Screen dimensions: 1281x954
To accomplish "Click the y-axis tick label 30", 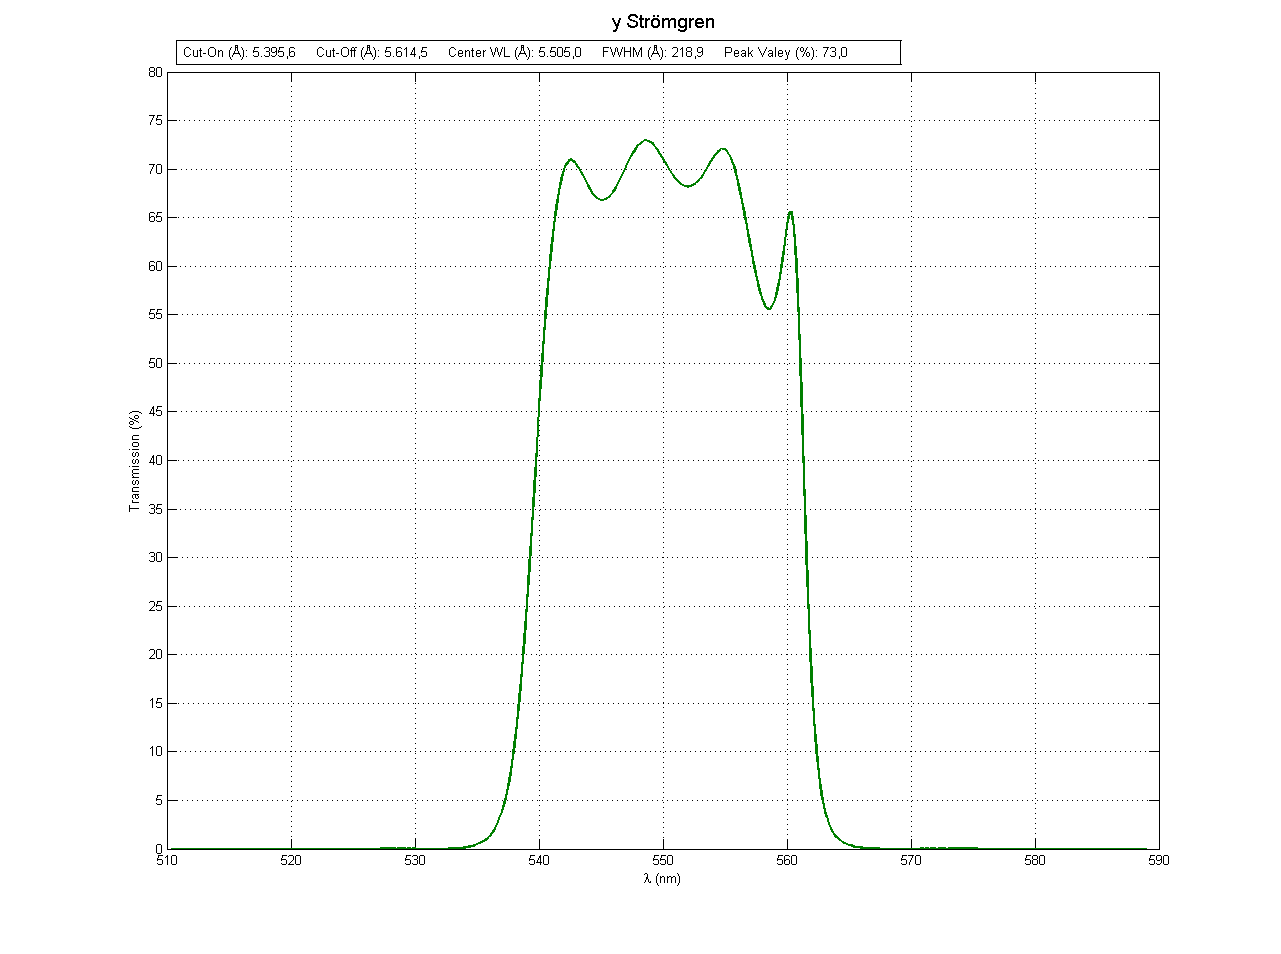I will 156,558.
